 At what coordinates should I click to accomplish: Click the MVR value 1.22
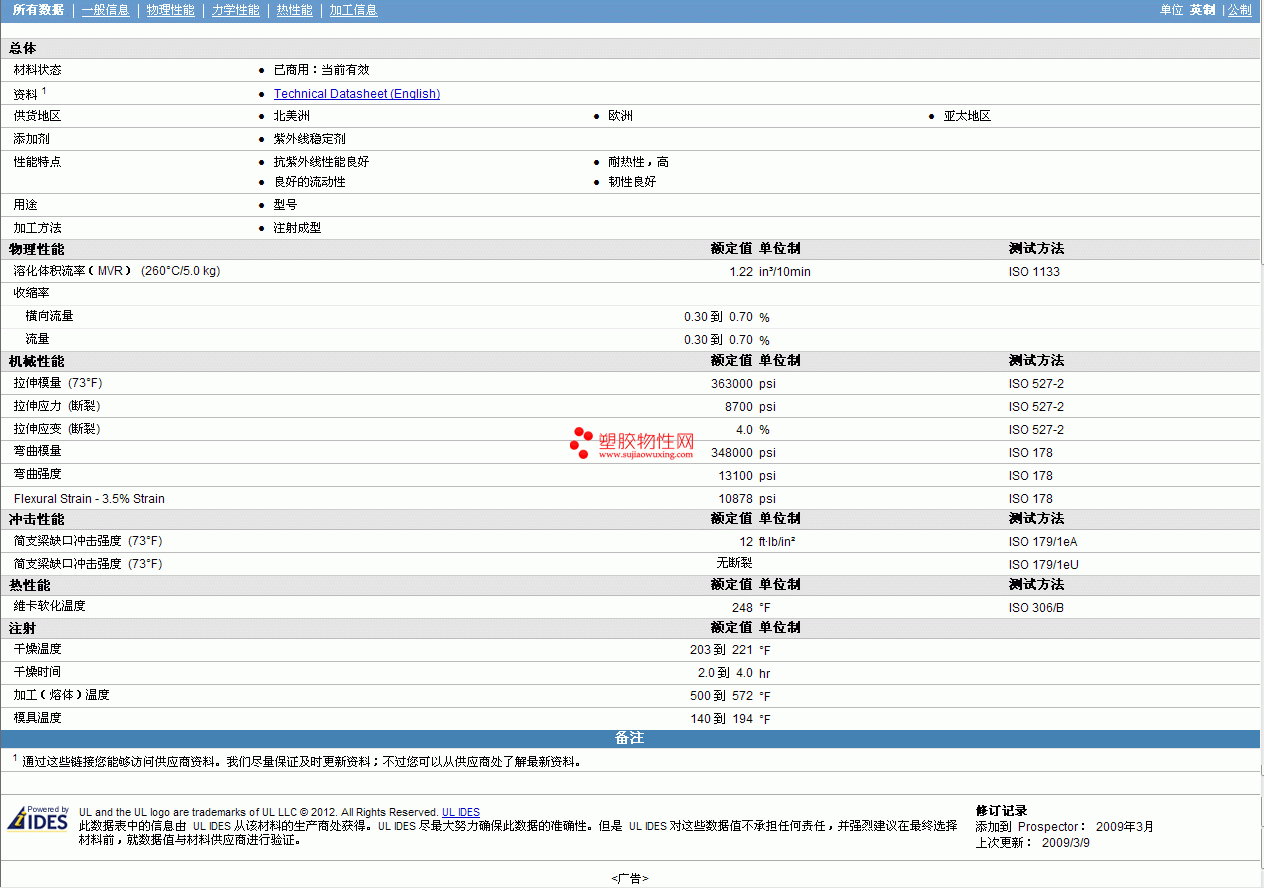(x=741, y=272)
